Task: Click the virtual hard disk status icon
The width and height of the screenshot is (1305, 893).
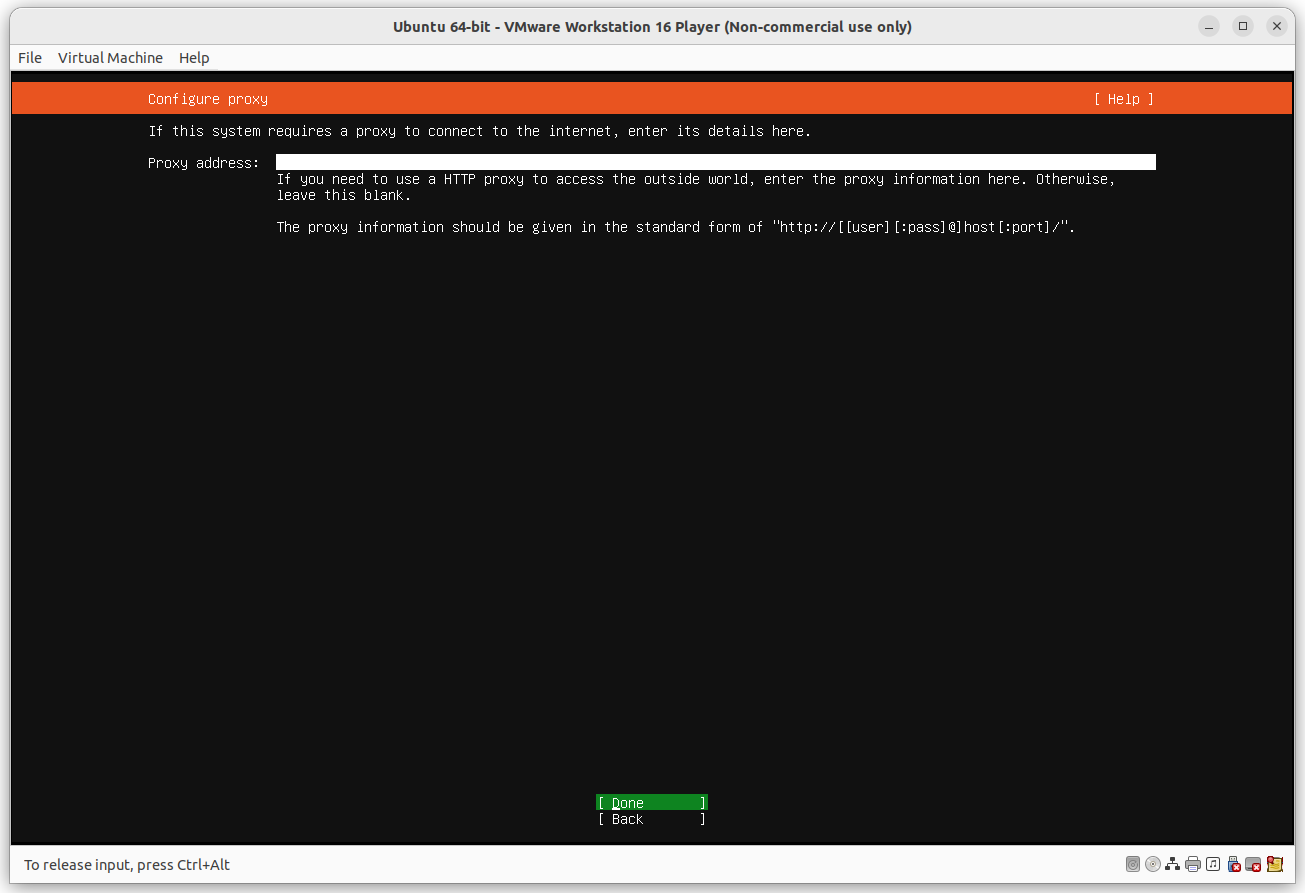Action: 1132,864
